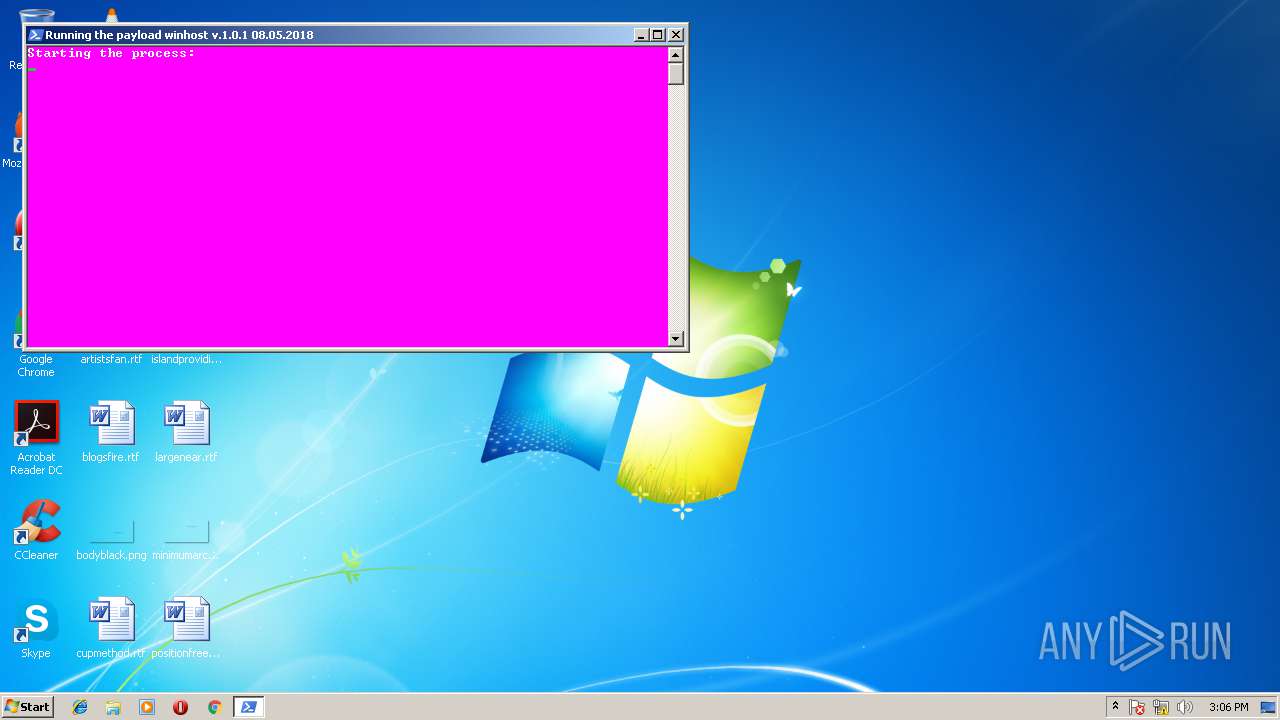Maximize the payload winhost console window

click(658, 35)
